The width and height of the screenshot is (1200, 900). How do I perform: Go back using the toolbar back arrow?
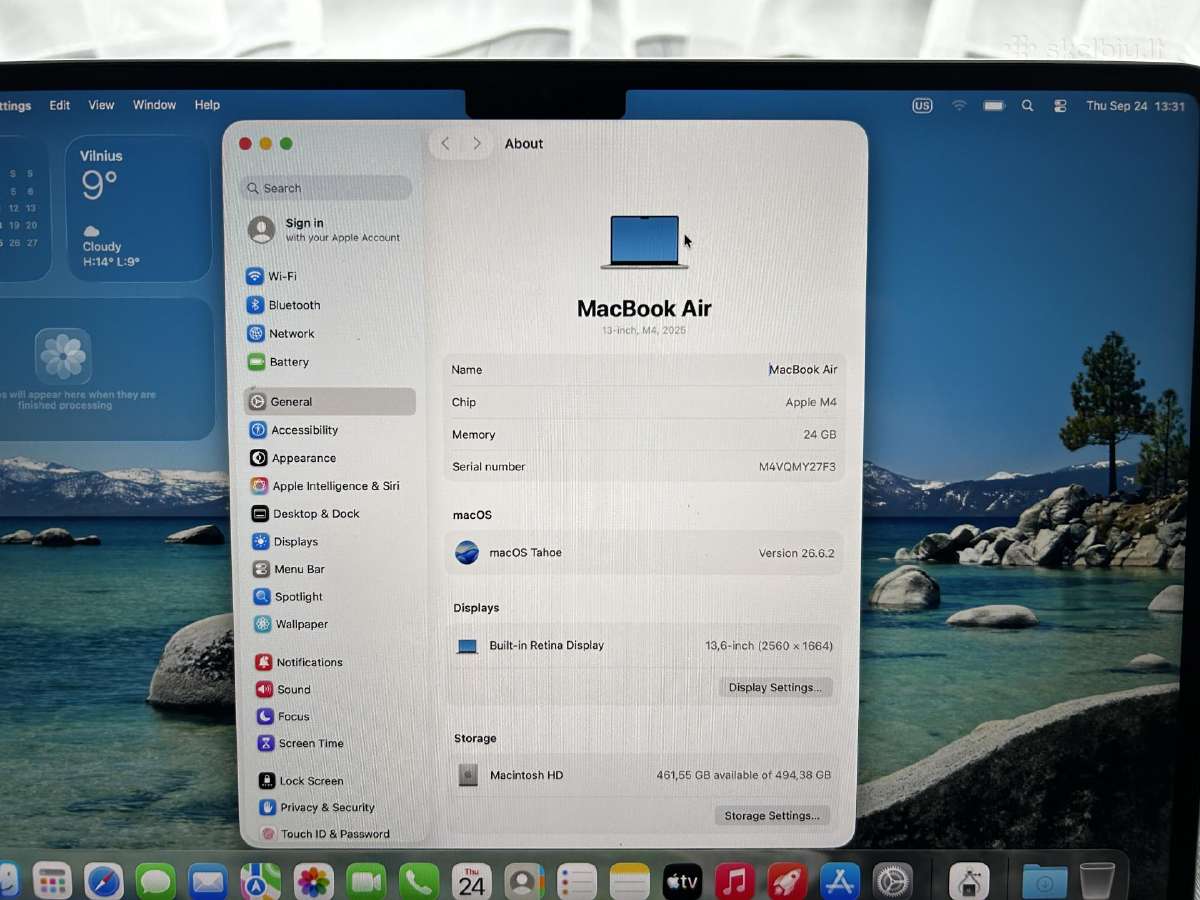pos(446,144)
